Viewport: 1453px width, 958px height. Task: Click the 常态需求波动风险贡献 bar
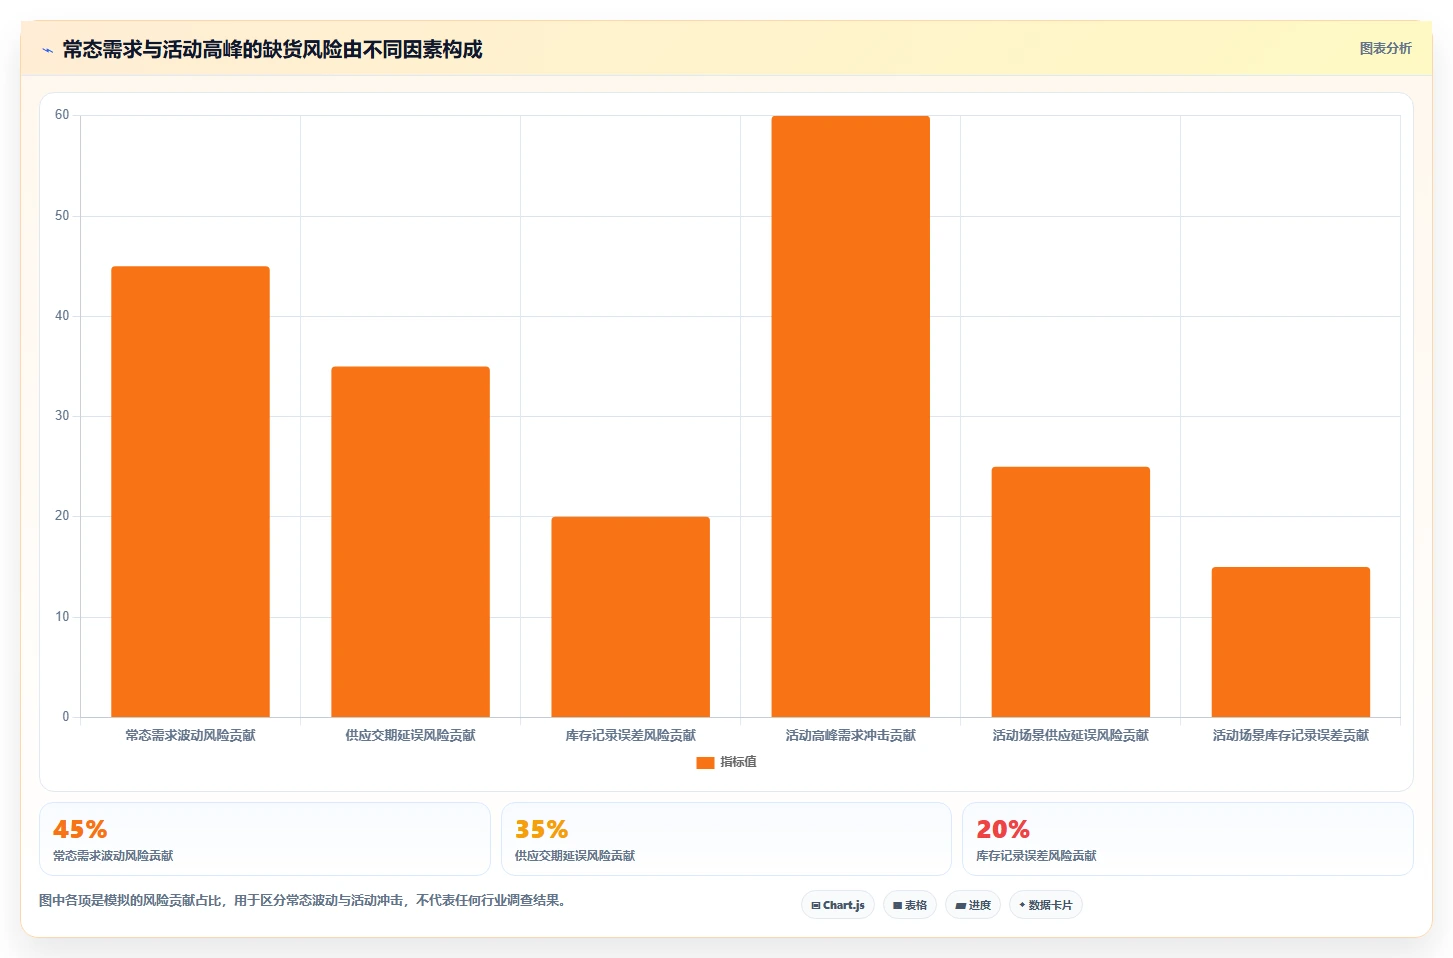click(190, 491)
